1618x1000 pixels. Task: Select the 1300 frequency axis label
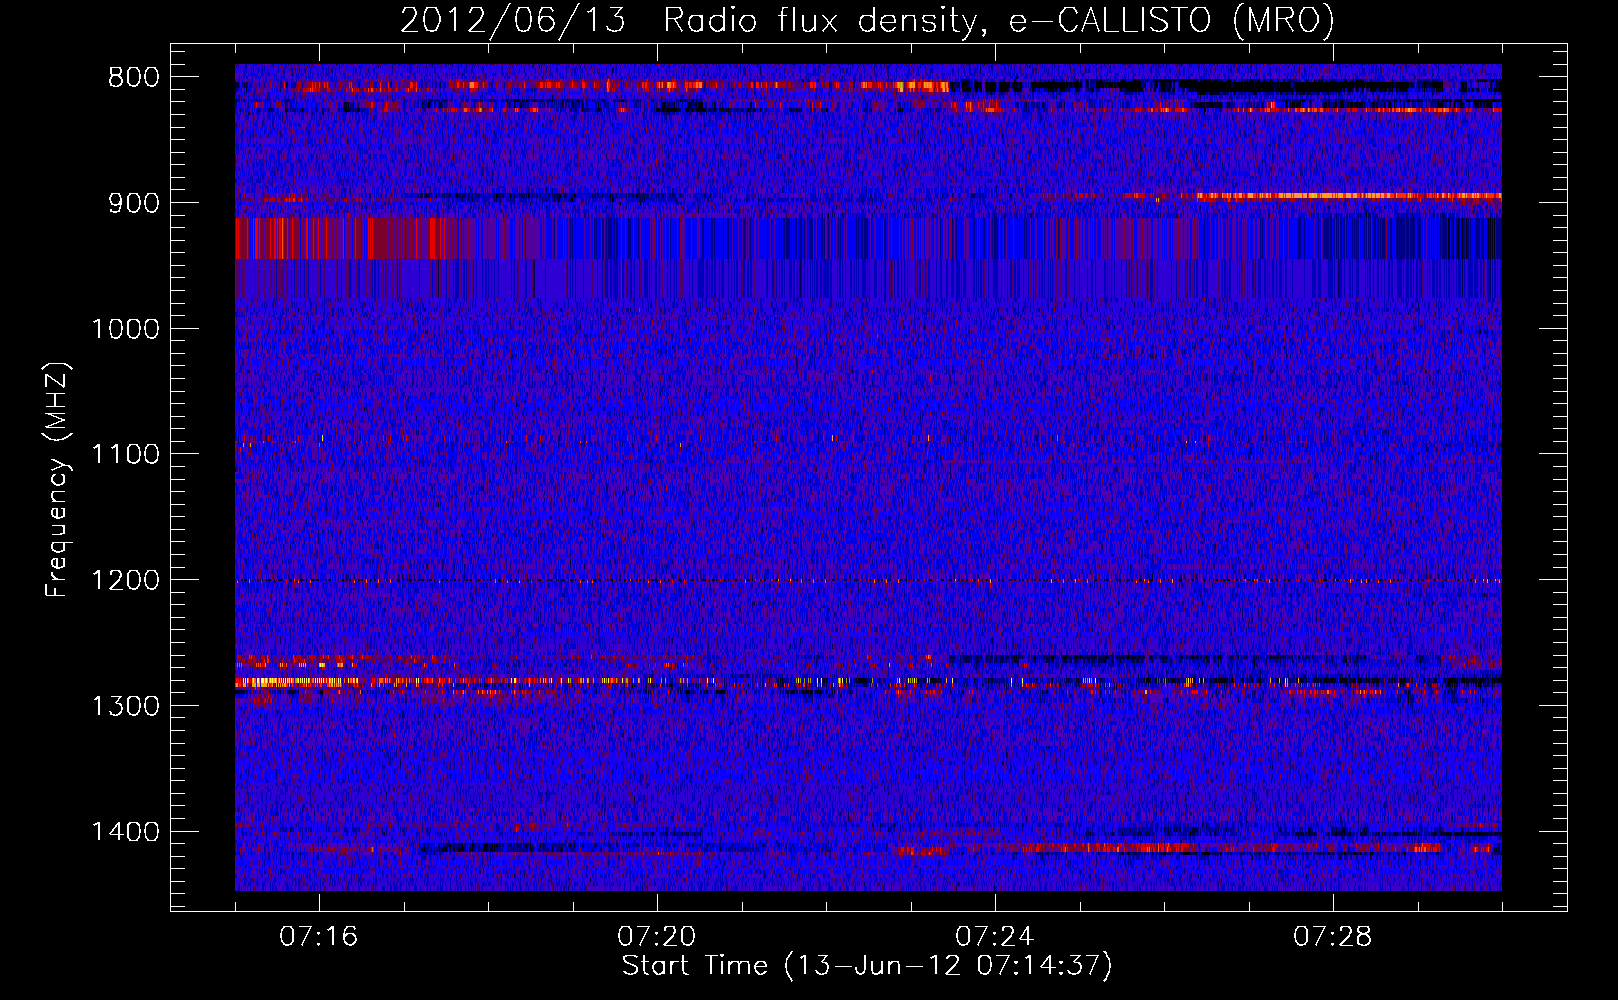(x=126, y=706)
